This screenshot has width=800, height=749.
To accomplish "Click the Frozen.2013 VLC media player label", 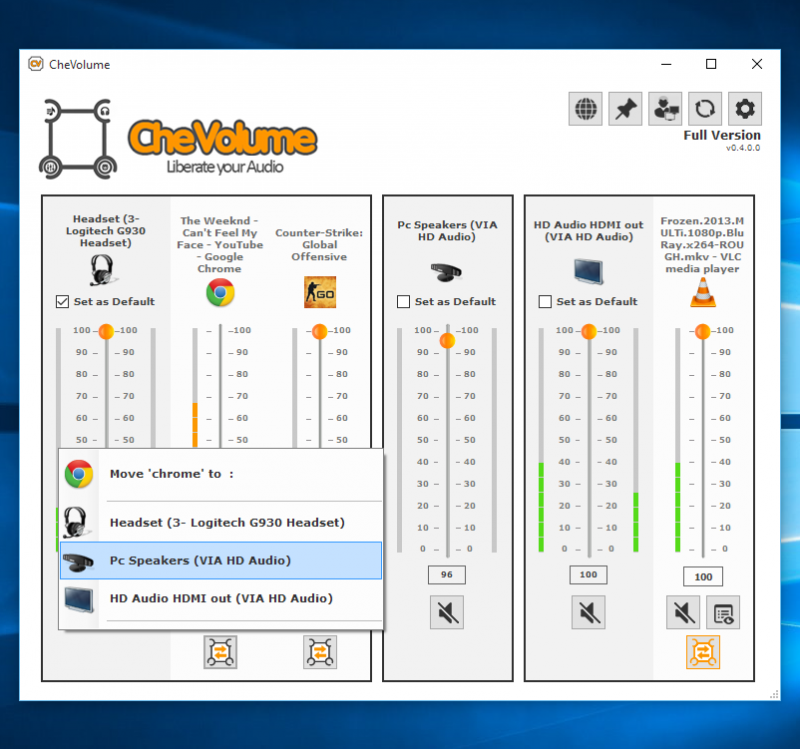I will pyautogui.click(x=703, y=244).
